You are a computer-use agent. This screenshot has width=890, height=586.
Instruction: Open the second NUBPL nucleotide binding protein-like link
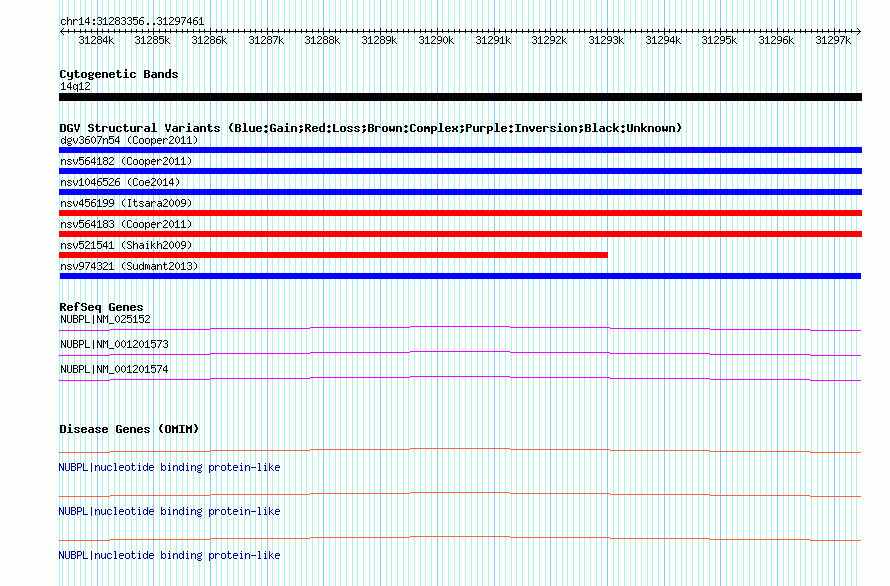pyautogui.click(x=169, y=511)
